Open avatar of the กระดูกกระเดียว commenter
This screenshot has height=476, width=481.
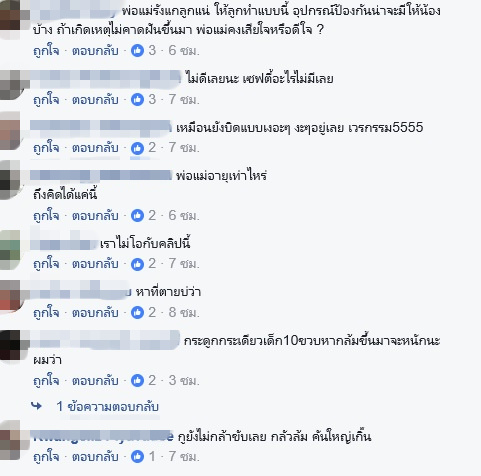[10, 345]
